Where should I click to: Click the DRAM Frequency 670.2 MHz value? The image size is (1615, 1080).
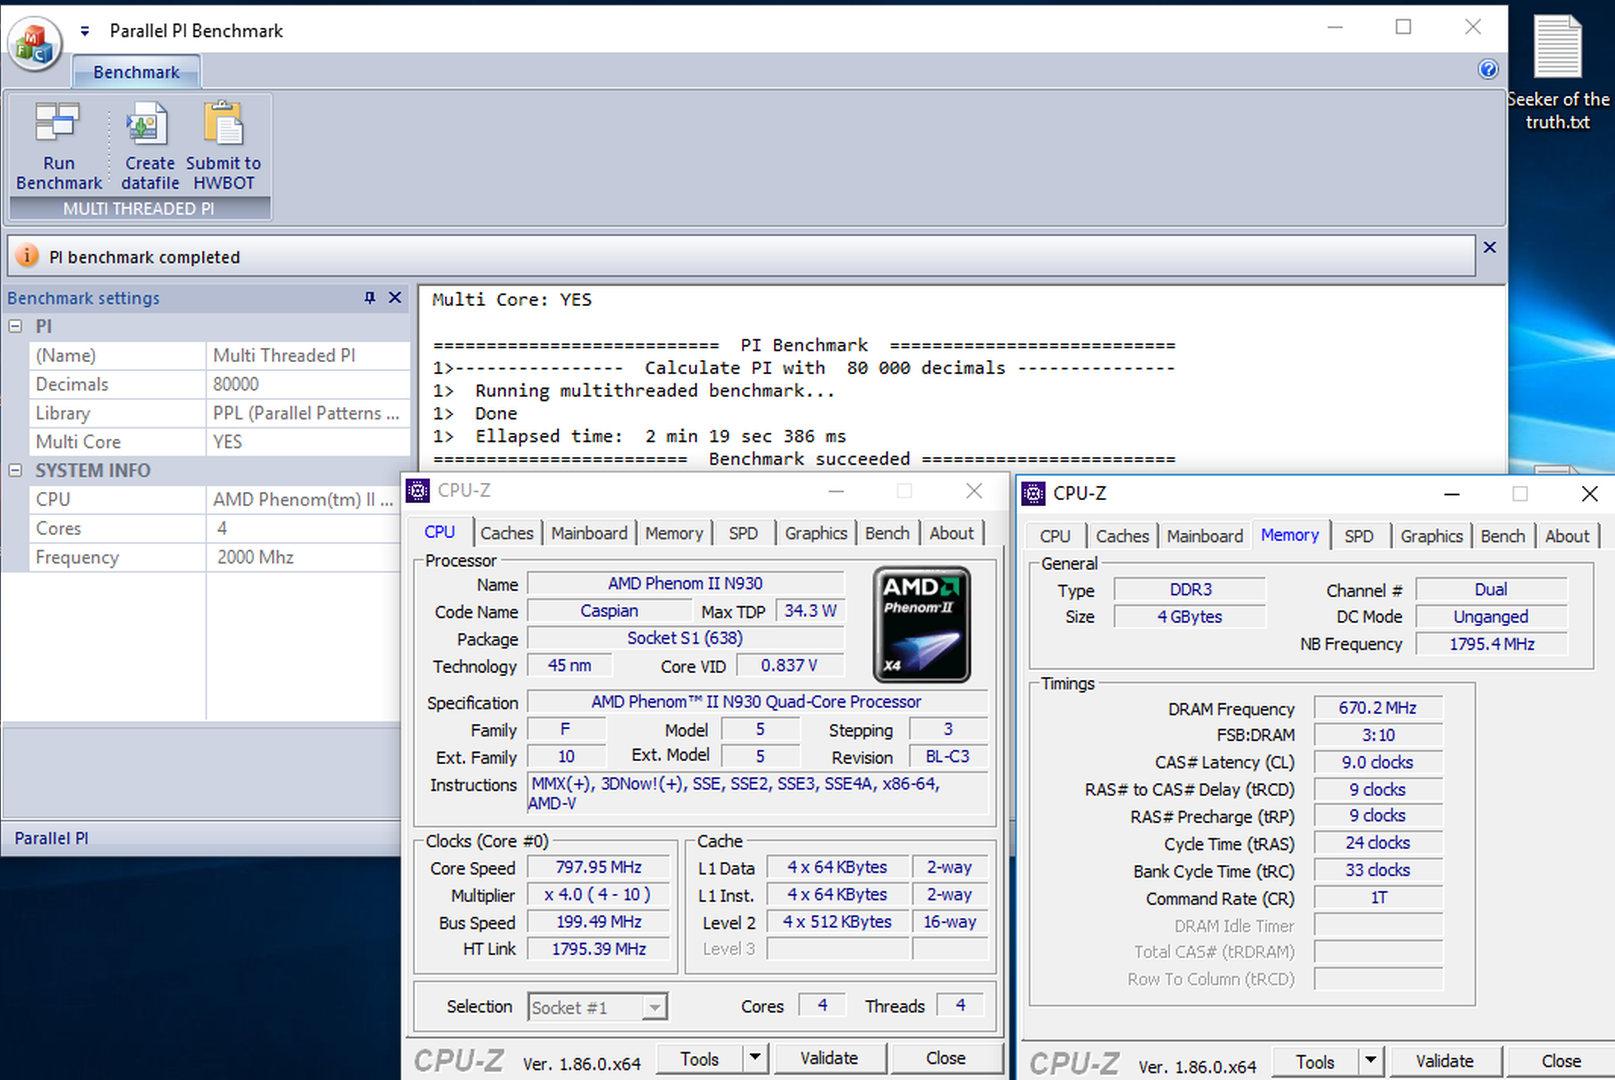(x=1378, y=708)
